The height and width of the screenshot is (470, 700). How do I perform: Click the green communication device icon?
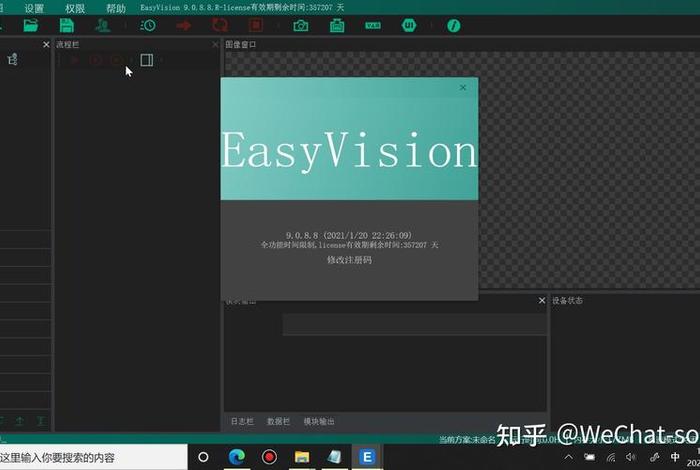click(x=337, y=25)
